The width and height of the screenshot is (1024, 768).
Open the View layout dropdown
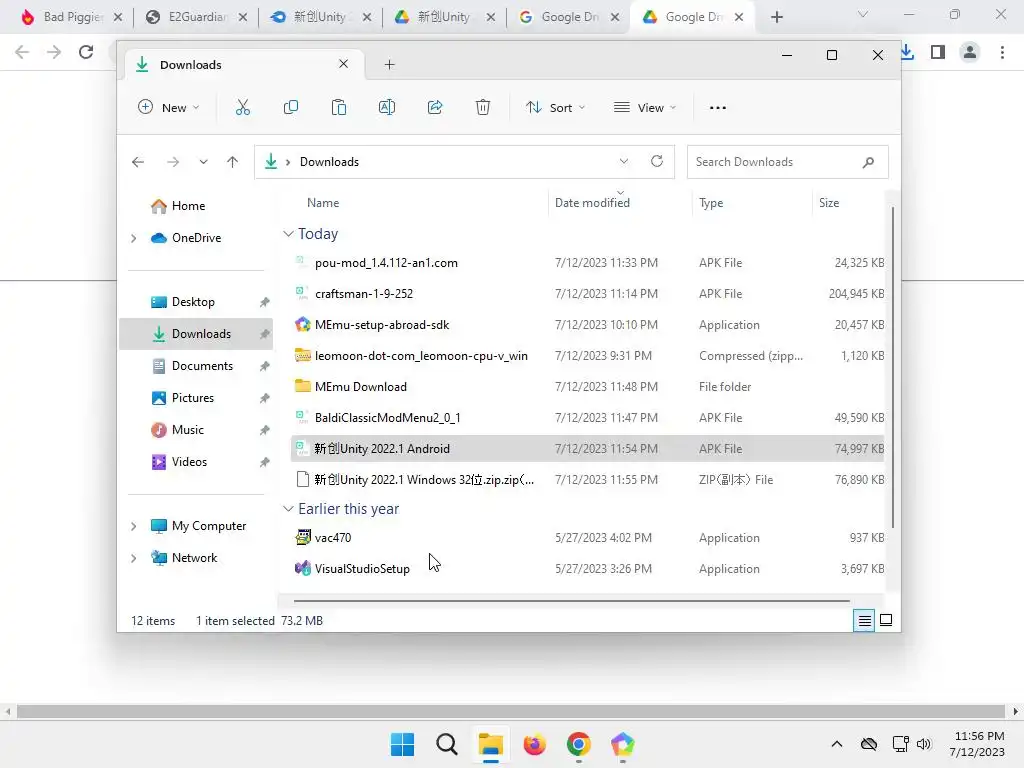645,108
